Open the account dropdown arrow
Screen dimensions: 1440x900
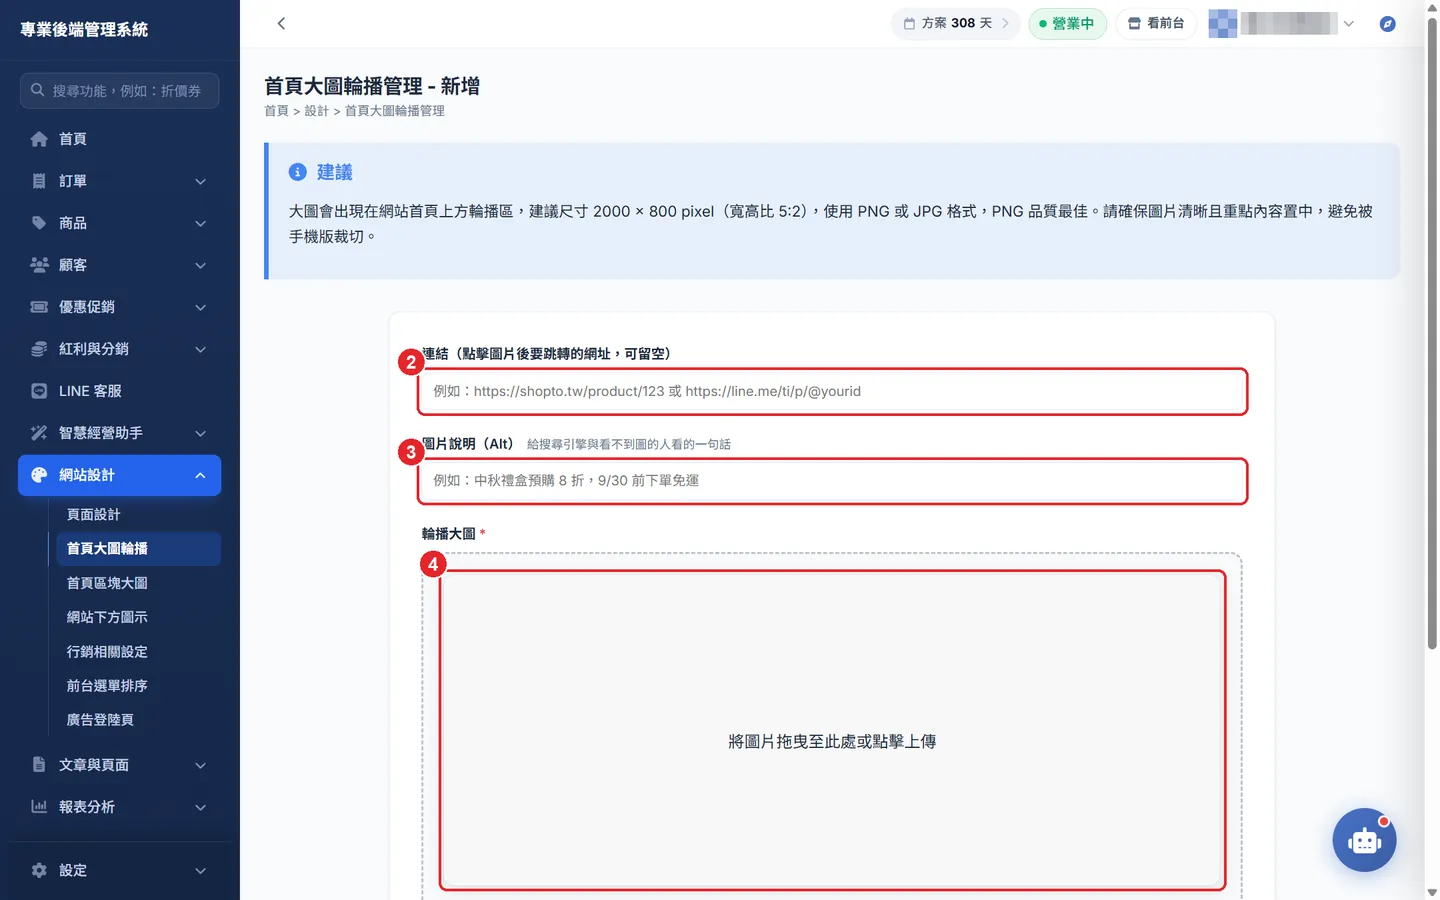pyautogui.click(x=1348, y=24)
